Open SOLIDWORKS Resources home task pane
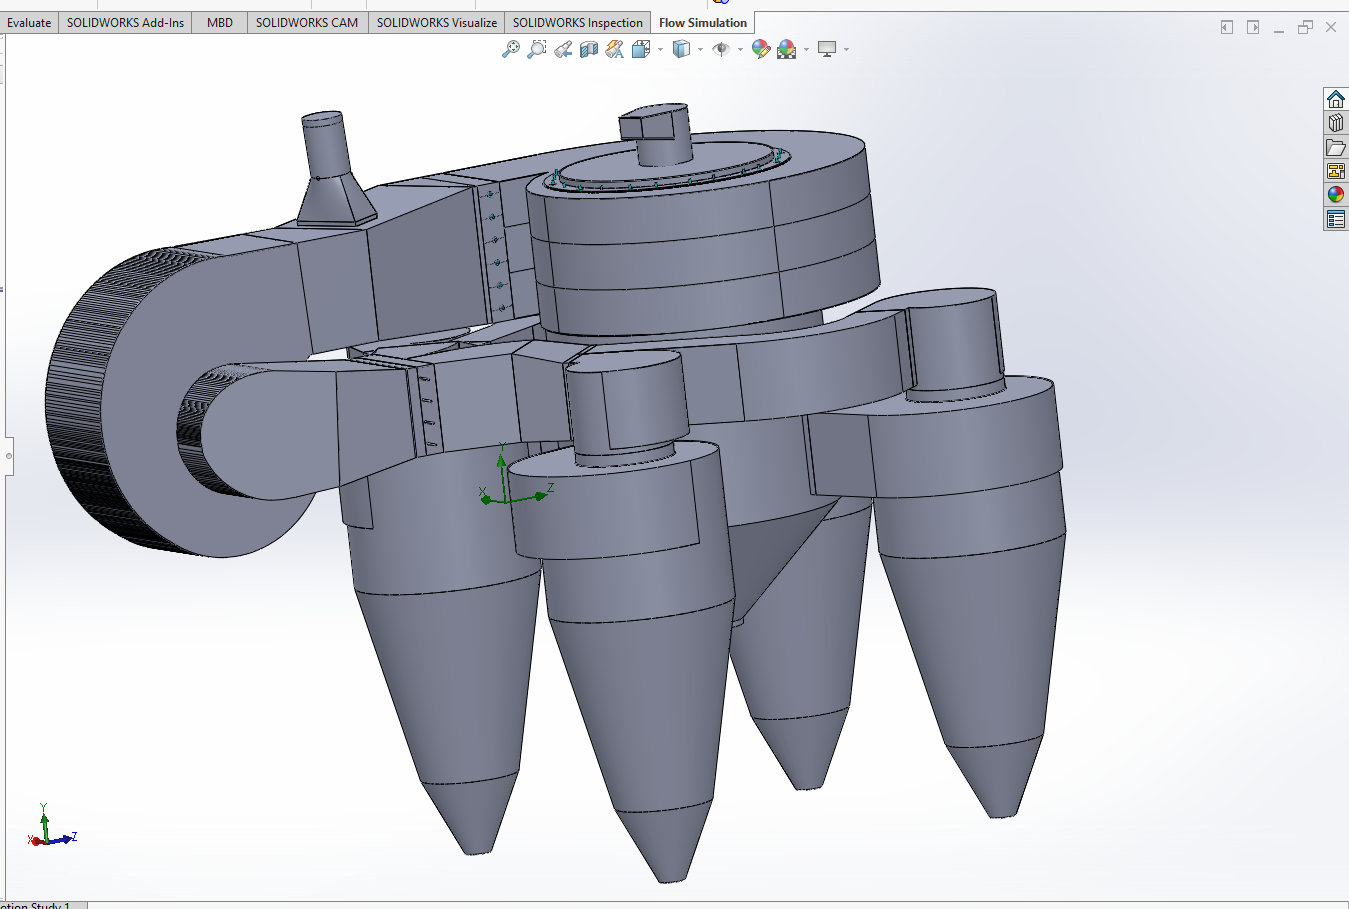This screenshot has height=909, width=1349. [1336, 99]
